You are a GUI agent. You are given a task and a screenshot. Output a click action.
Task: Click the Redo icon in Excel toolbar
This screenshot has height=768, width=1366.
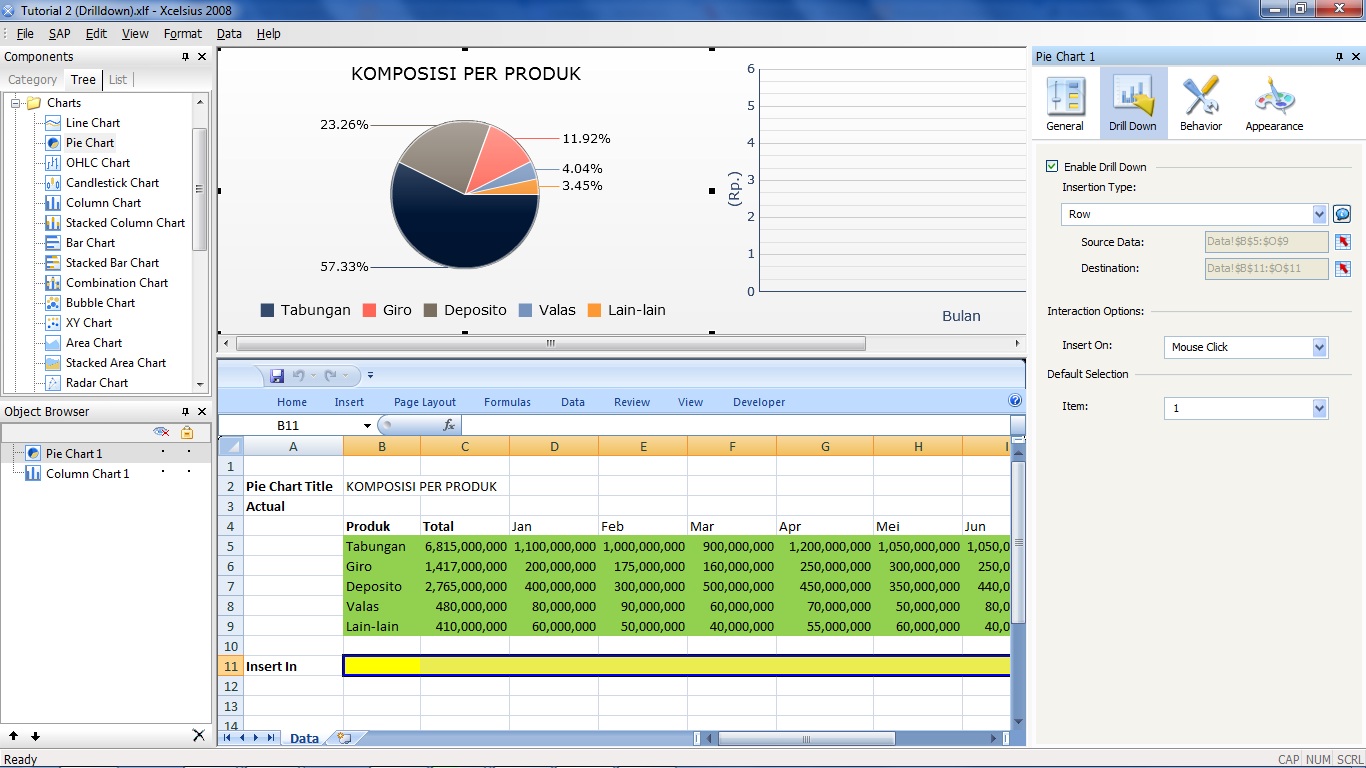[331, 376]
